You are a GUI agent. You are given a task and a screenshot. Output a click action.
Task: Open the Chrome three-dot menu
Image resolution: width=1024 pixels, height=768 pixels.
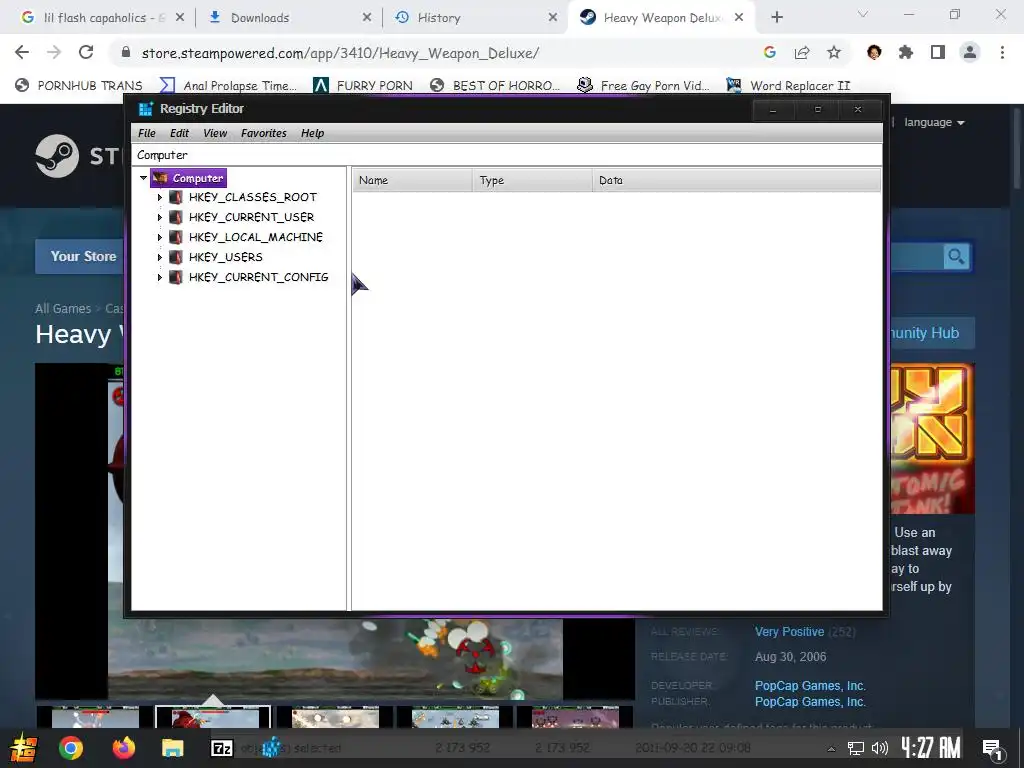[x=1002, y=53]
